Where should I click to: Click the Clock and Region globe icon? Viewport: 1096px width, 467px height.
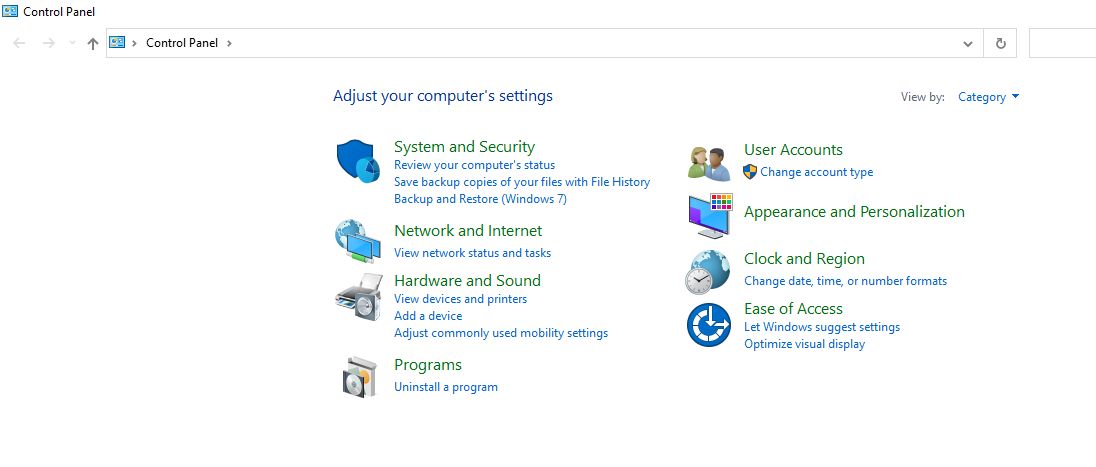[x=708, y=272]
